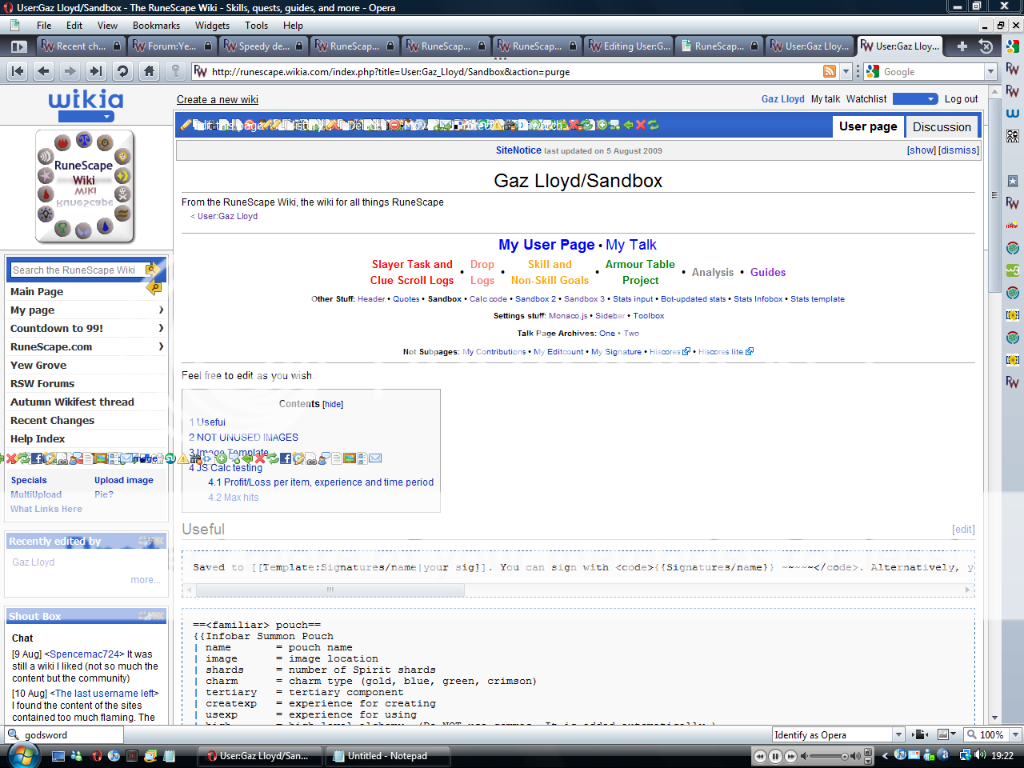Hide the Contents table
Image resolution: width=1024 pixels, height=768 pixels.
[x=332, y=404]
